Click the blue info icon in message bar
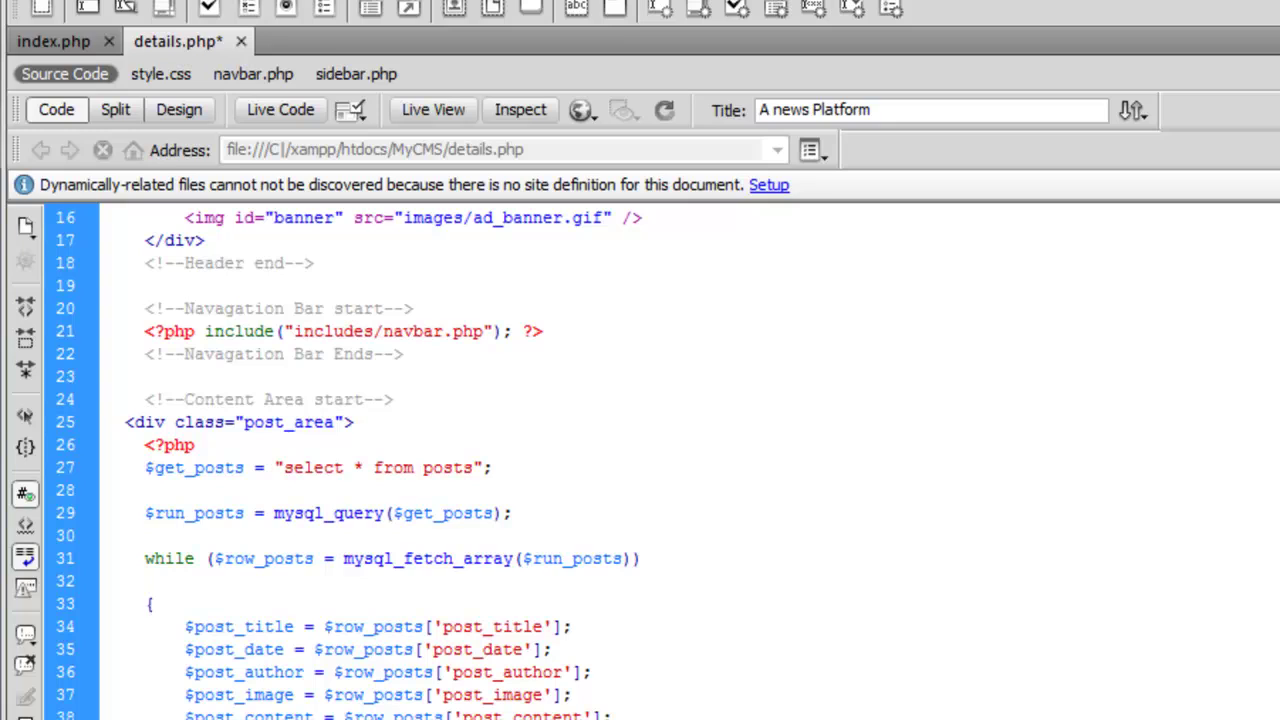 tap(24, 185)
